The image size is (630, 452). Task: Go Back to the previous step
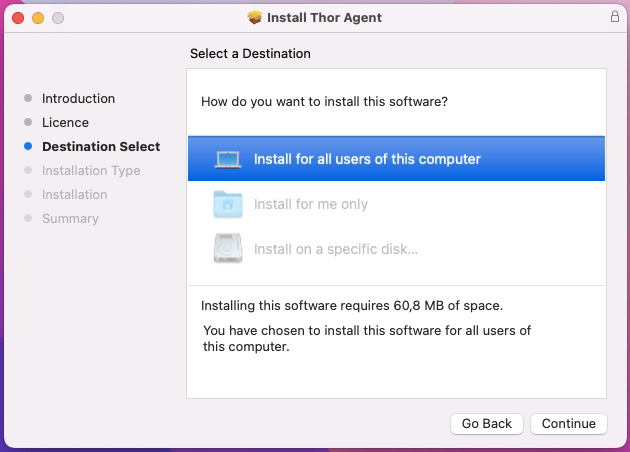click(487, 424)
